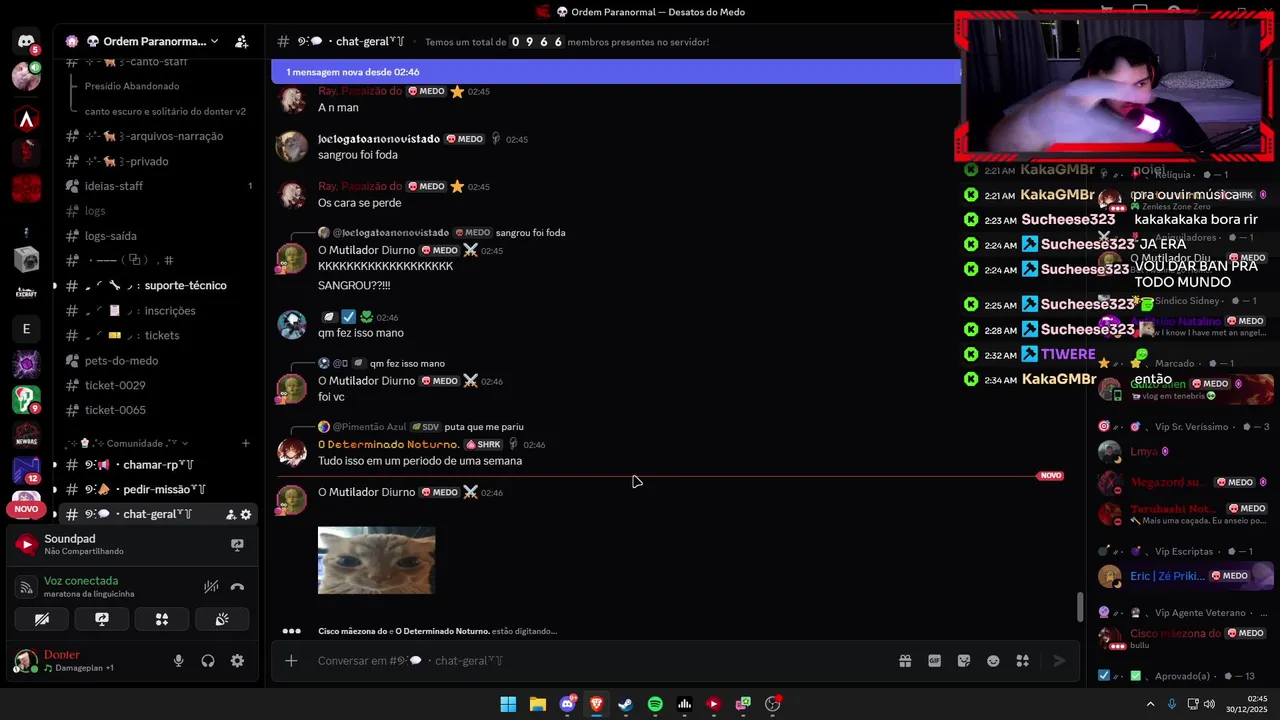Open thread canto escuro e solitário do donter v2
This screenshot has width=1280, height=720.
tap(166, 111)
